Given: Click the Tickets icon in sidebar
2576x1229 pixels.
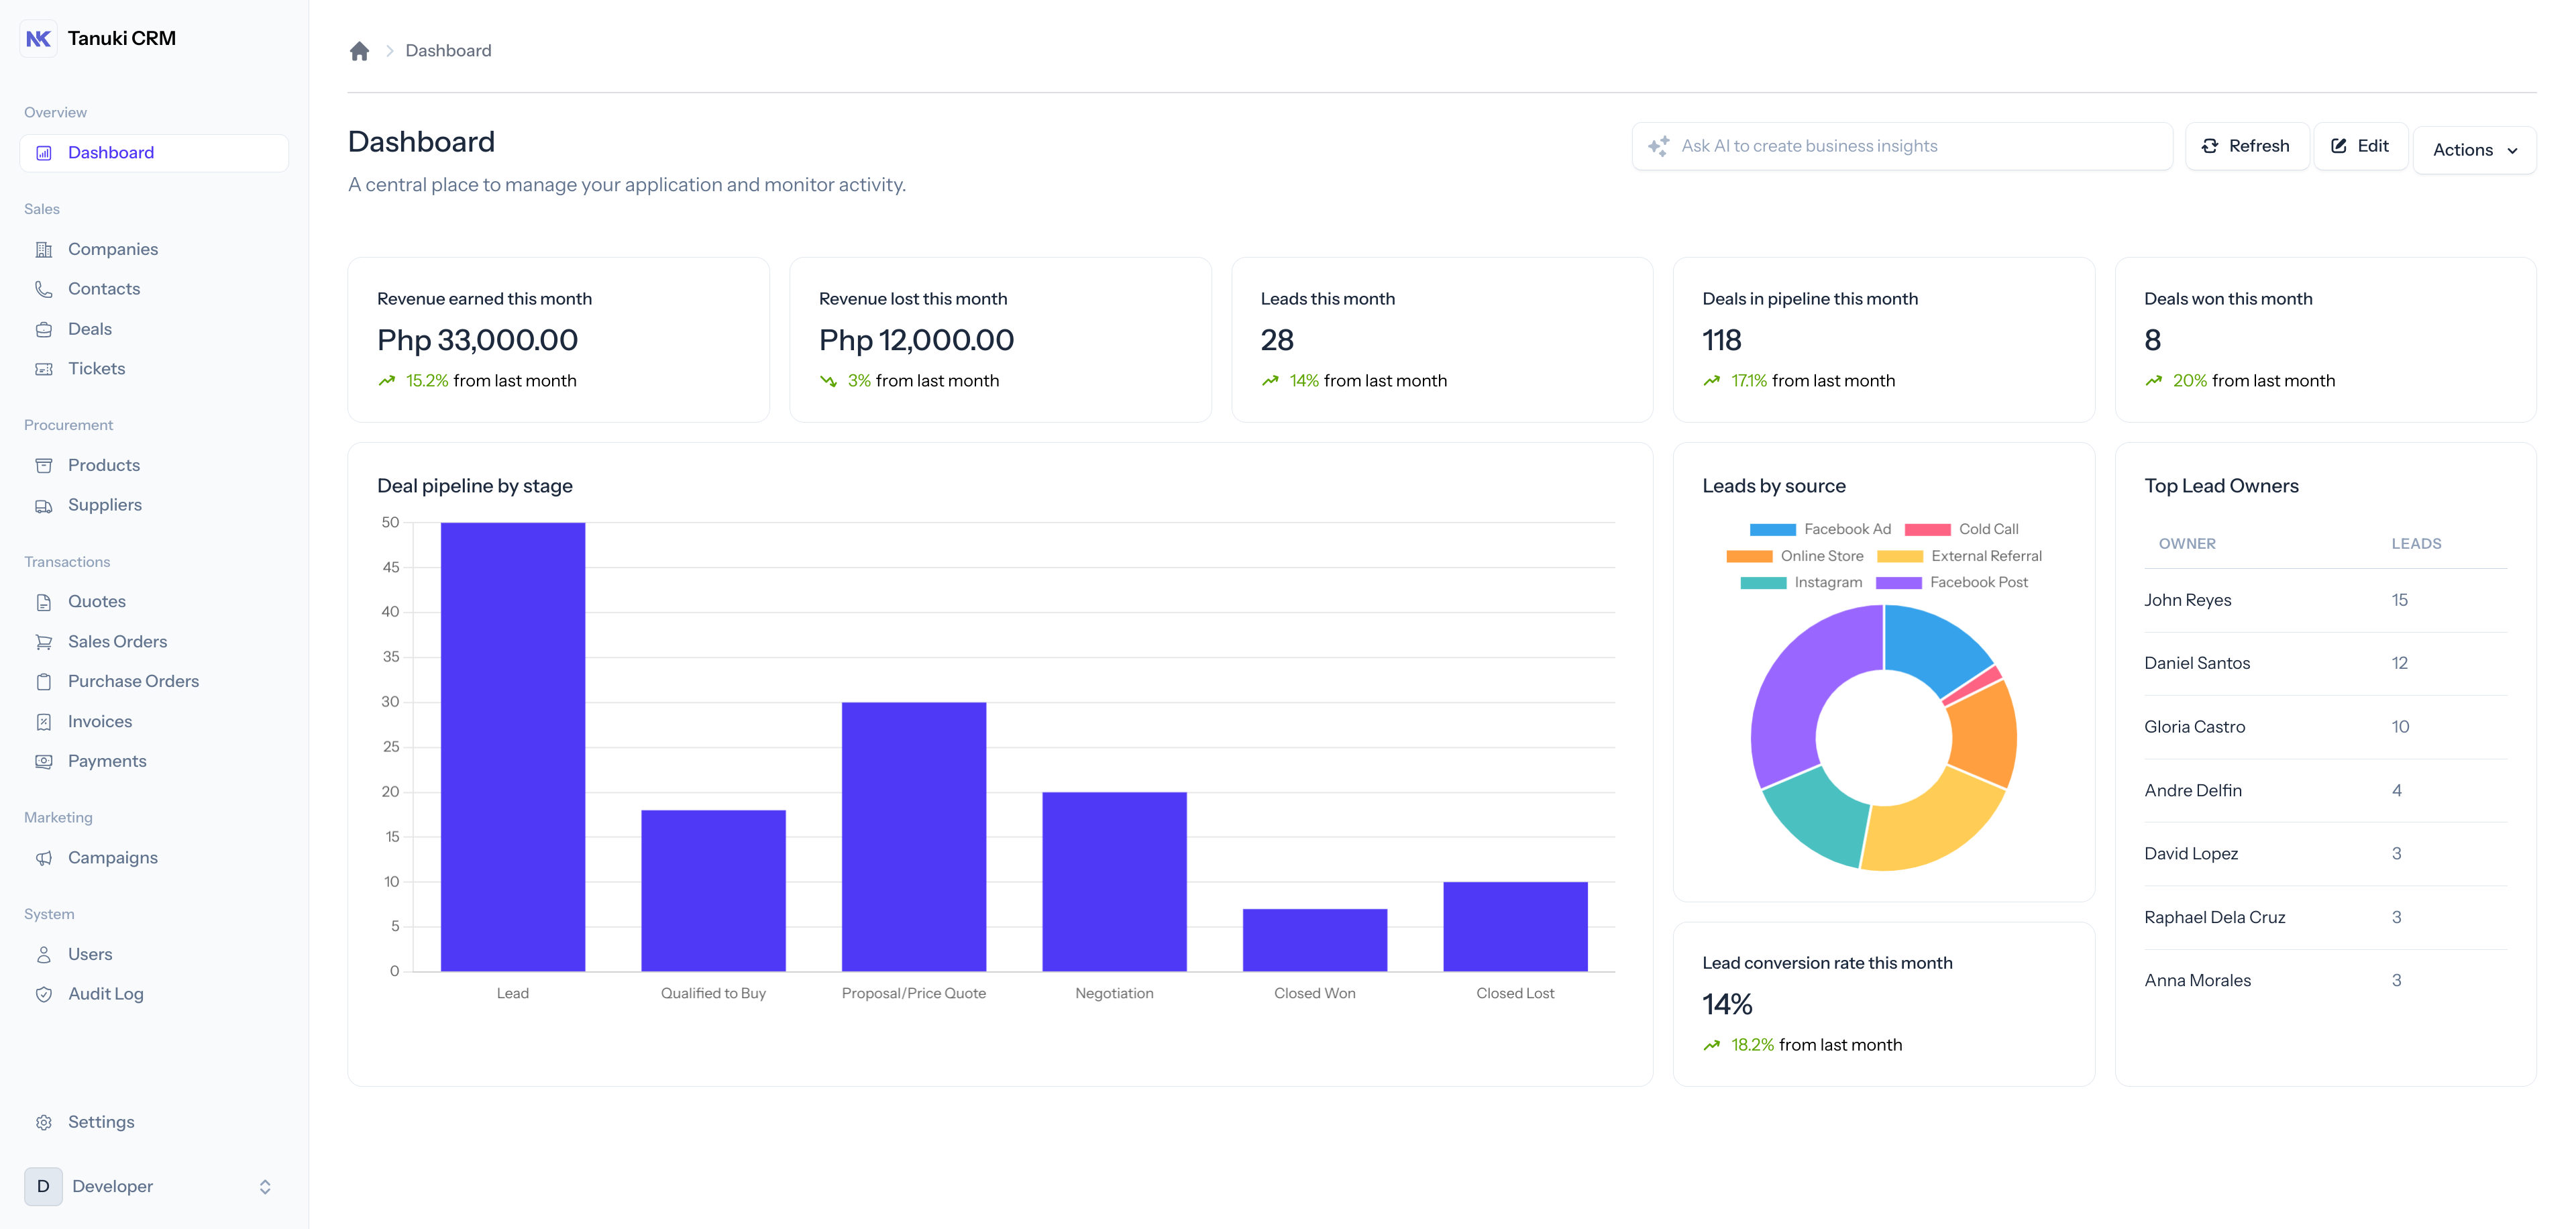Looking at the screenshot, I should (44, 369).
